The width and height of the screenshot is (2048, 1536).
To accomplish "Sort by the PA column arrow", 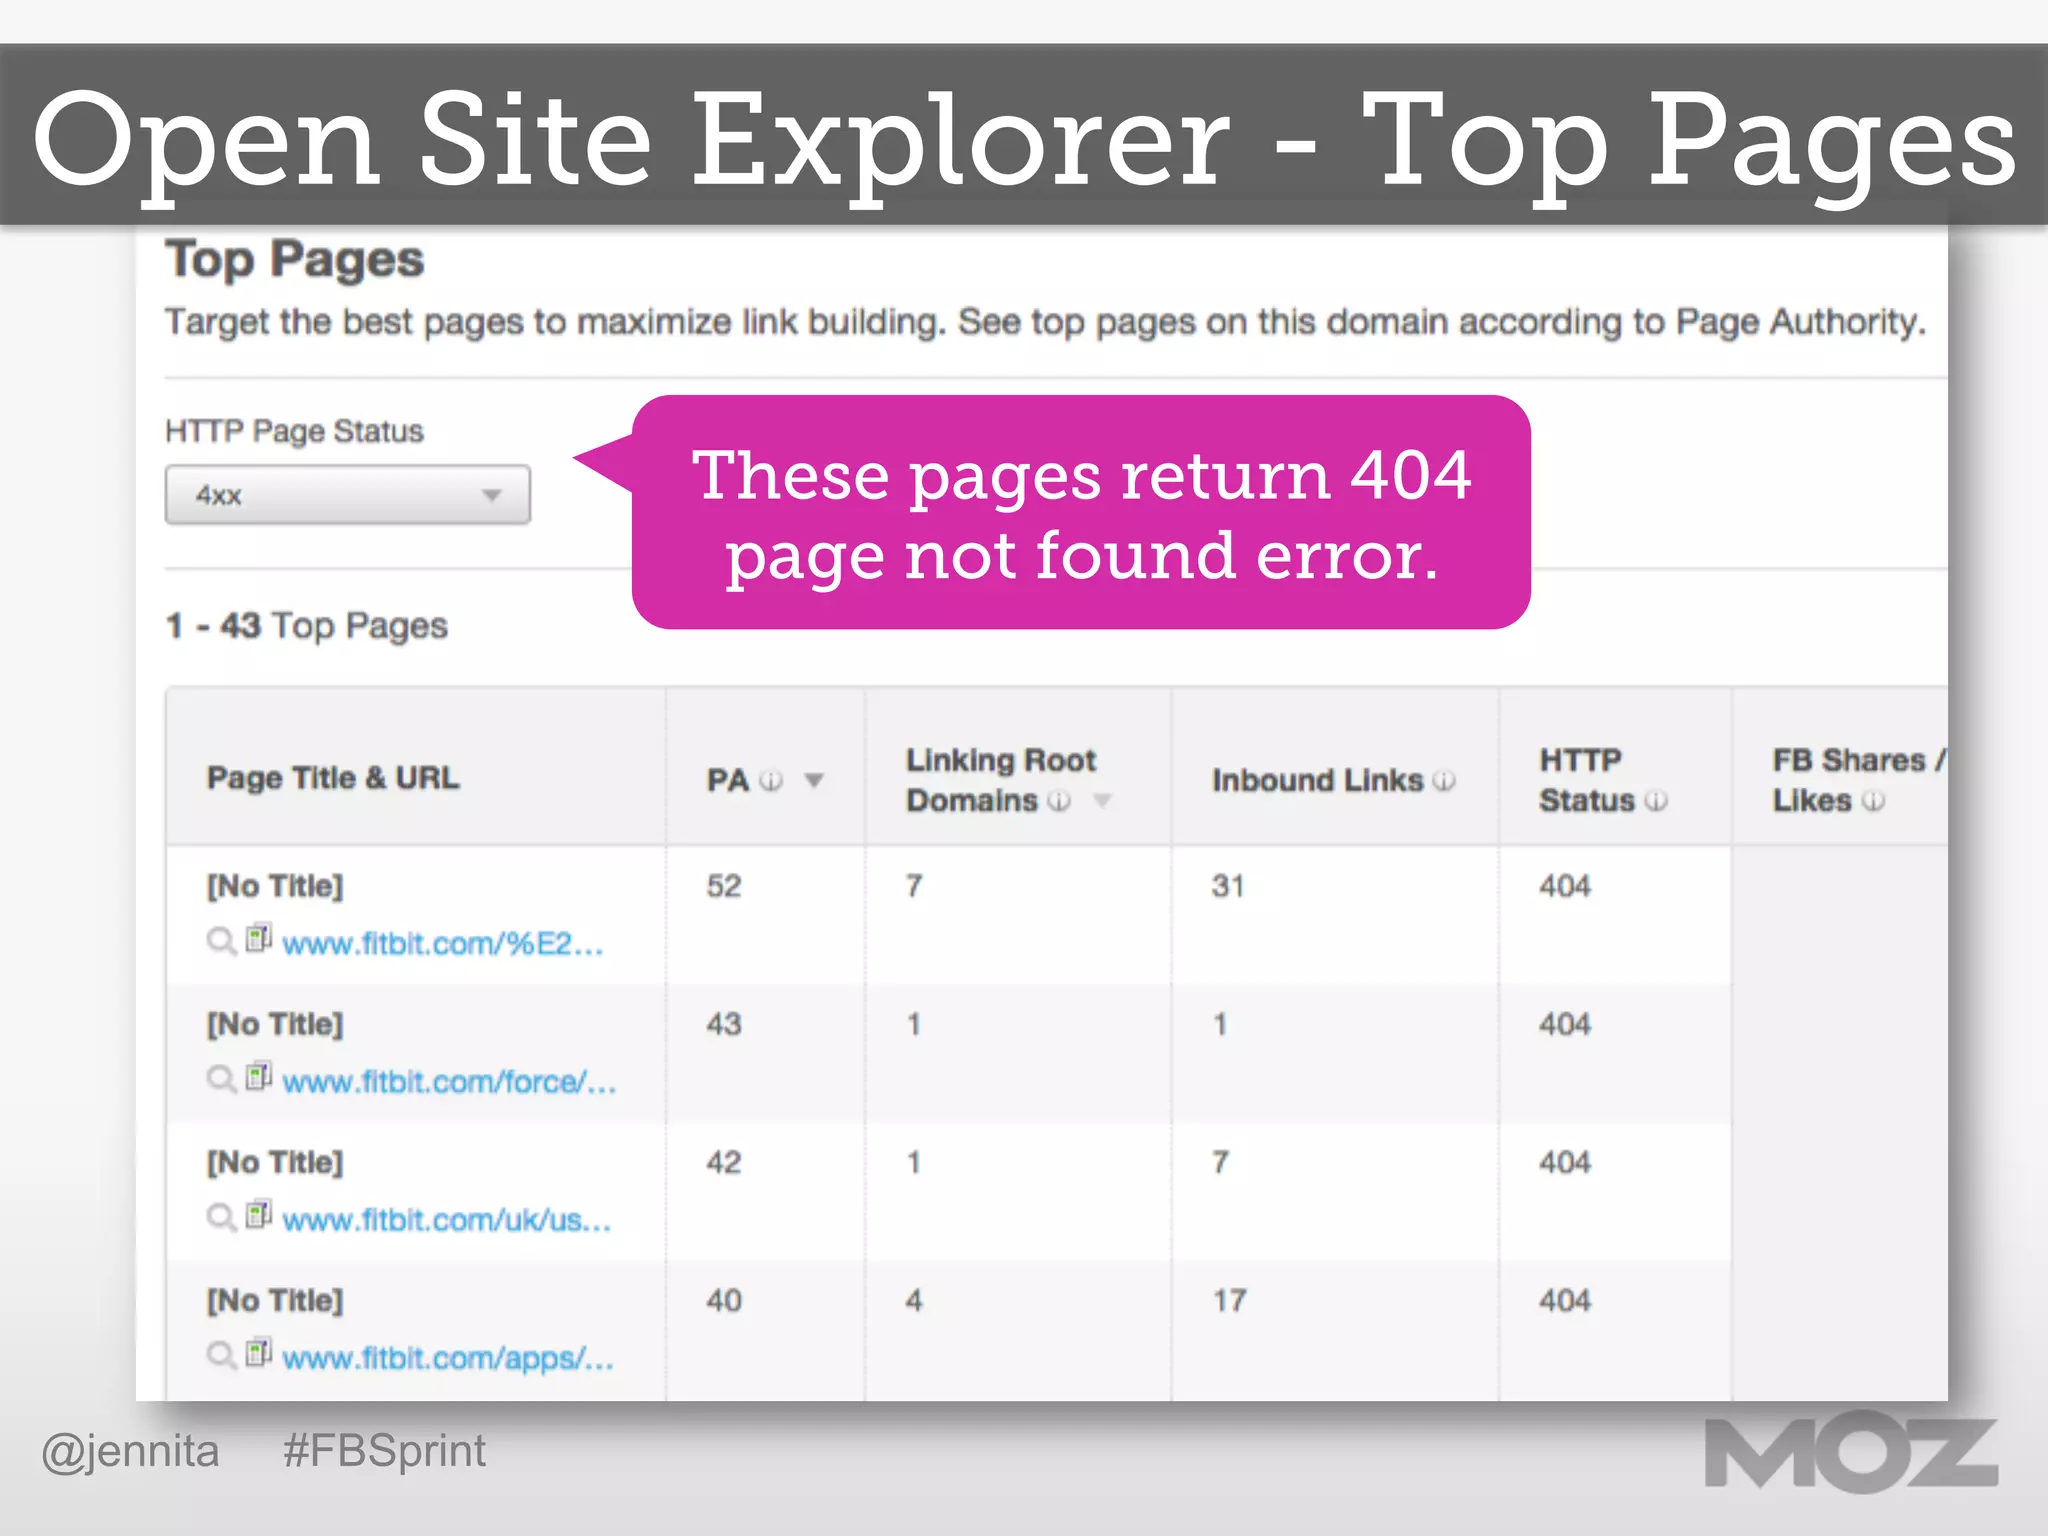I will pos(814,780).
